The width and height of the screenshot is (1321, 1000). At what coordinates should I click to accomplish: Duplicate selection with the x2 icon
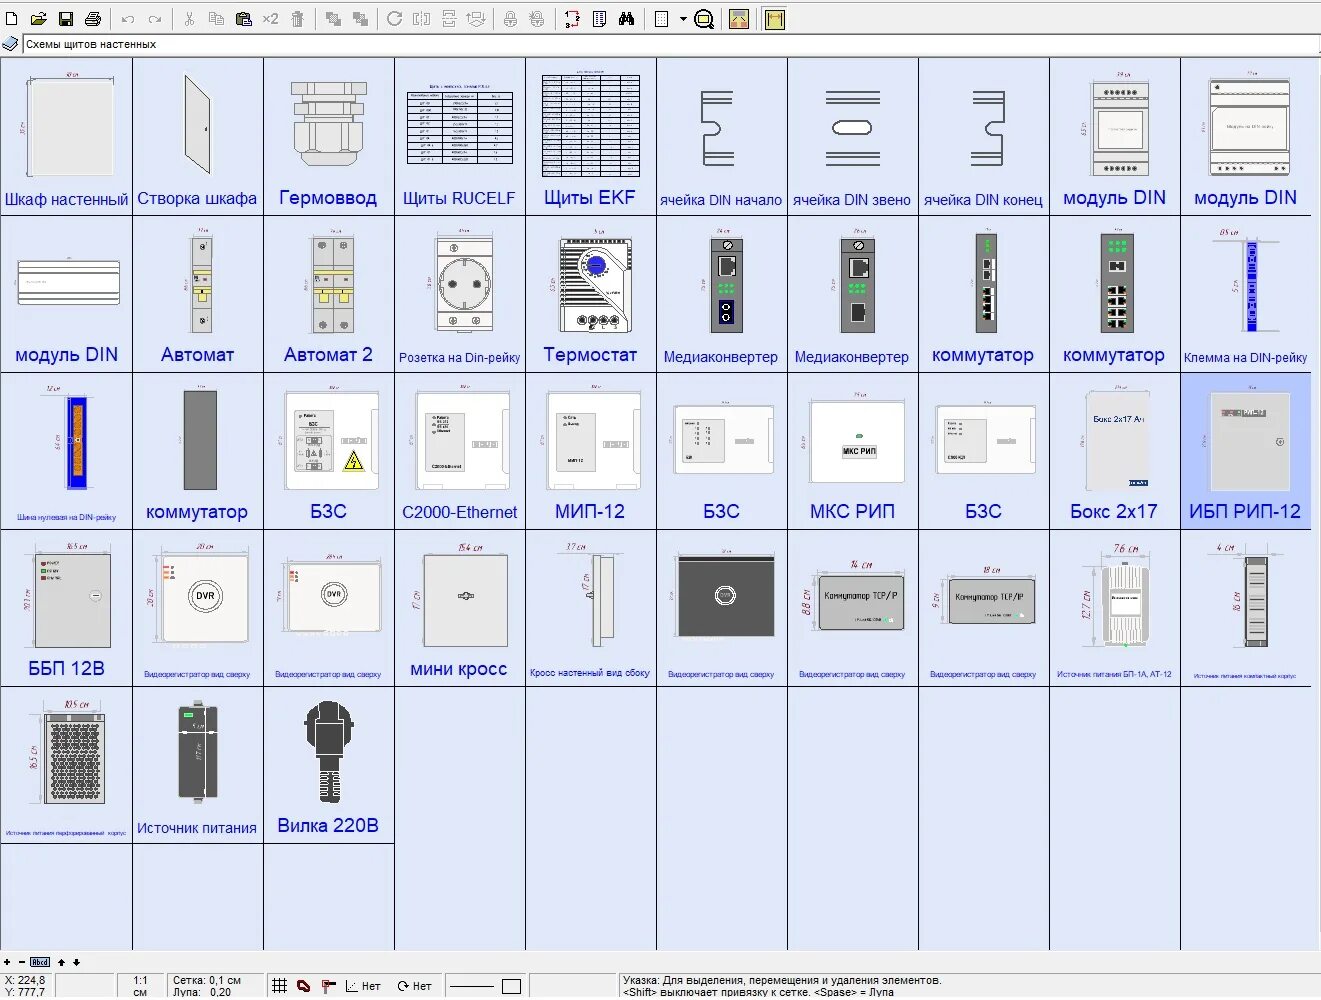point(270,19)
